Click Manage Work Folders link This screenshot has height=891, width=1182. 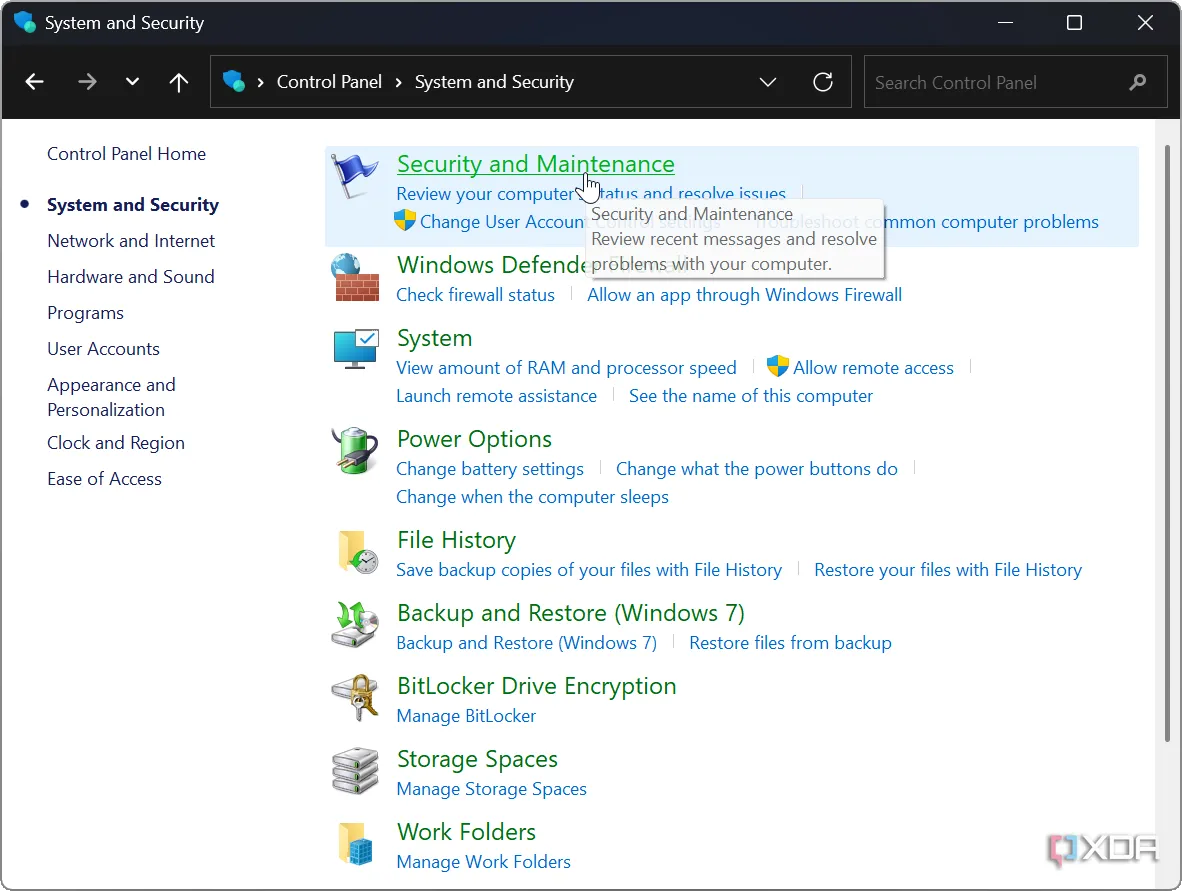click(484, 862)
